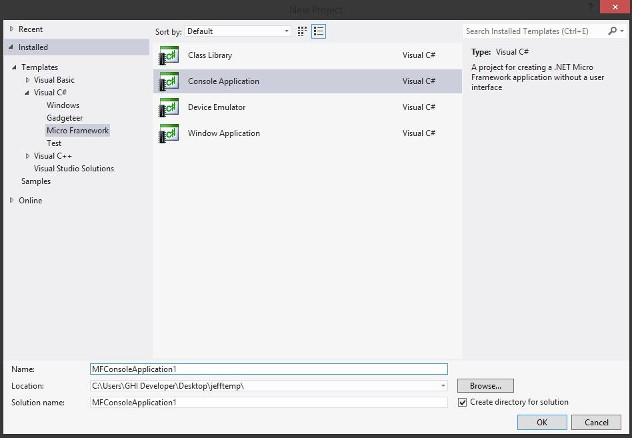Select the Window Application template name

click(x=224, y=133)
